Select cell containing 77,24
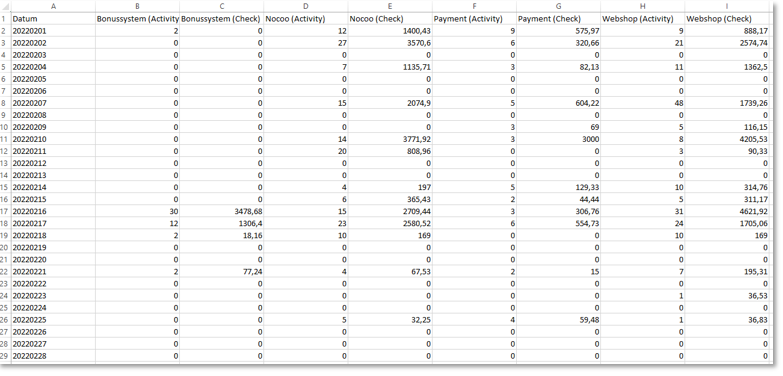This screenshot has width=783, height=376. click(x=222, y=272)
